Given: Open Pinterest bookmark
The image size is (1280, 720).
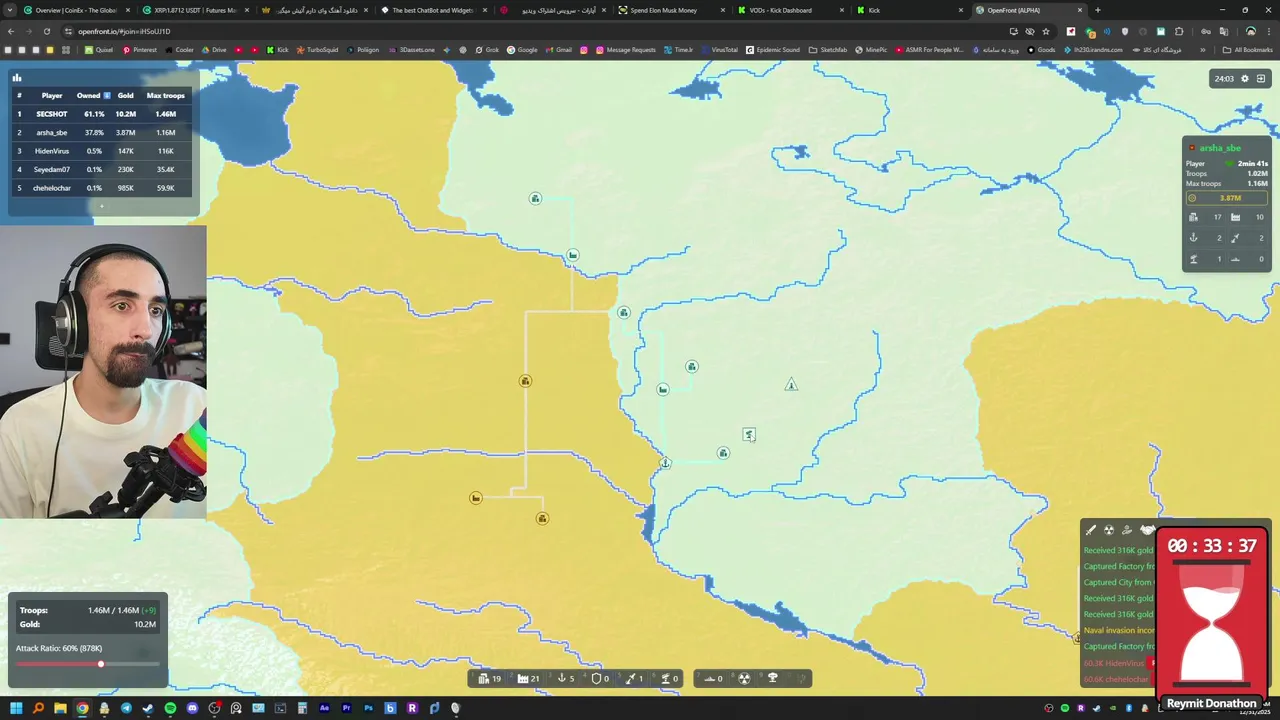Looking at the screenshot, I should coord(139,49).
